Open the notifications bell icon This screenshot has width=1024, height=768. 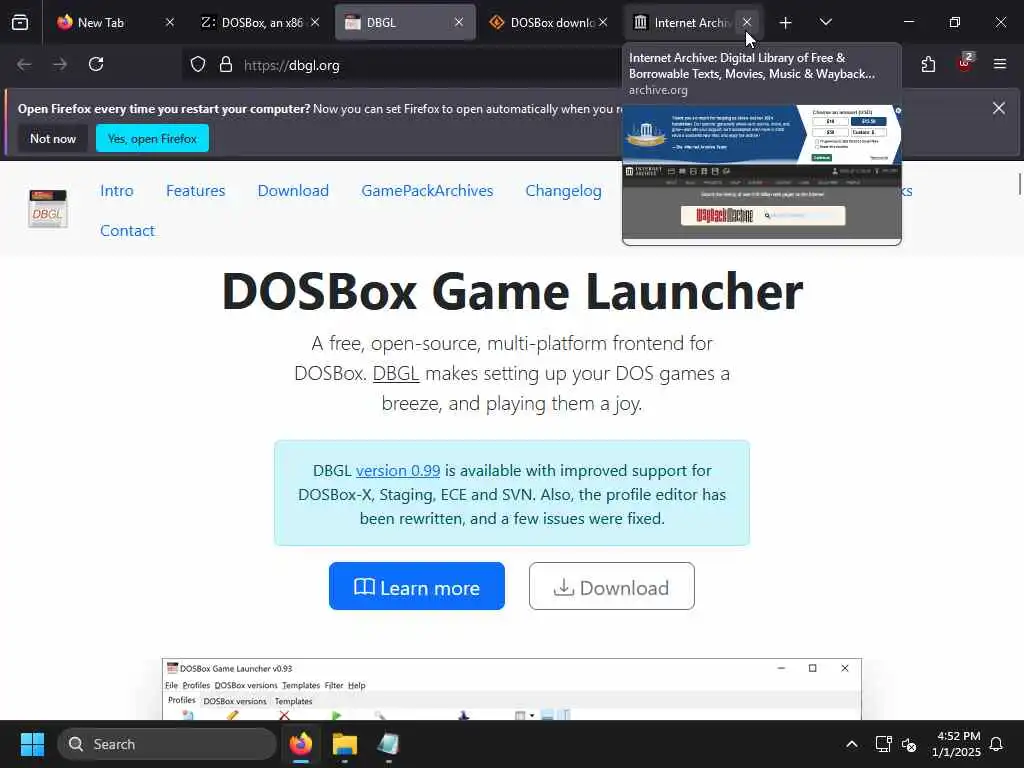[997, 744]
